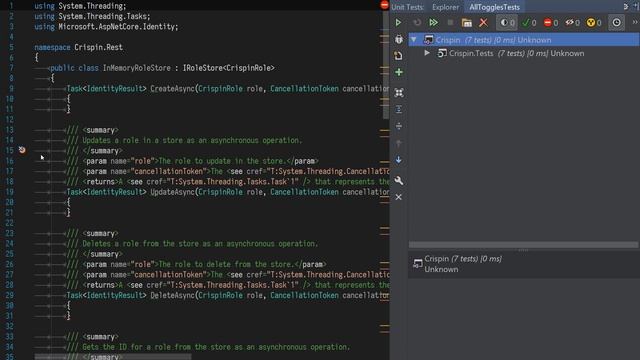Close the test session with sidebar X
The image size is (640, 360).
(x=399, y=197)
